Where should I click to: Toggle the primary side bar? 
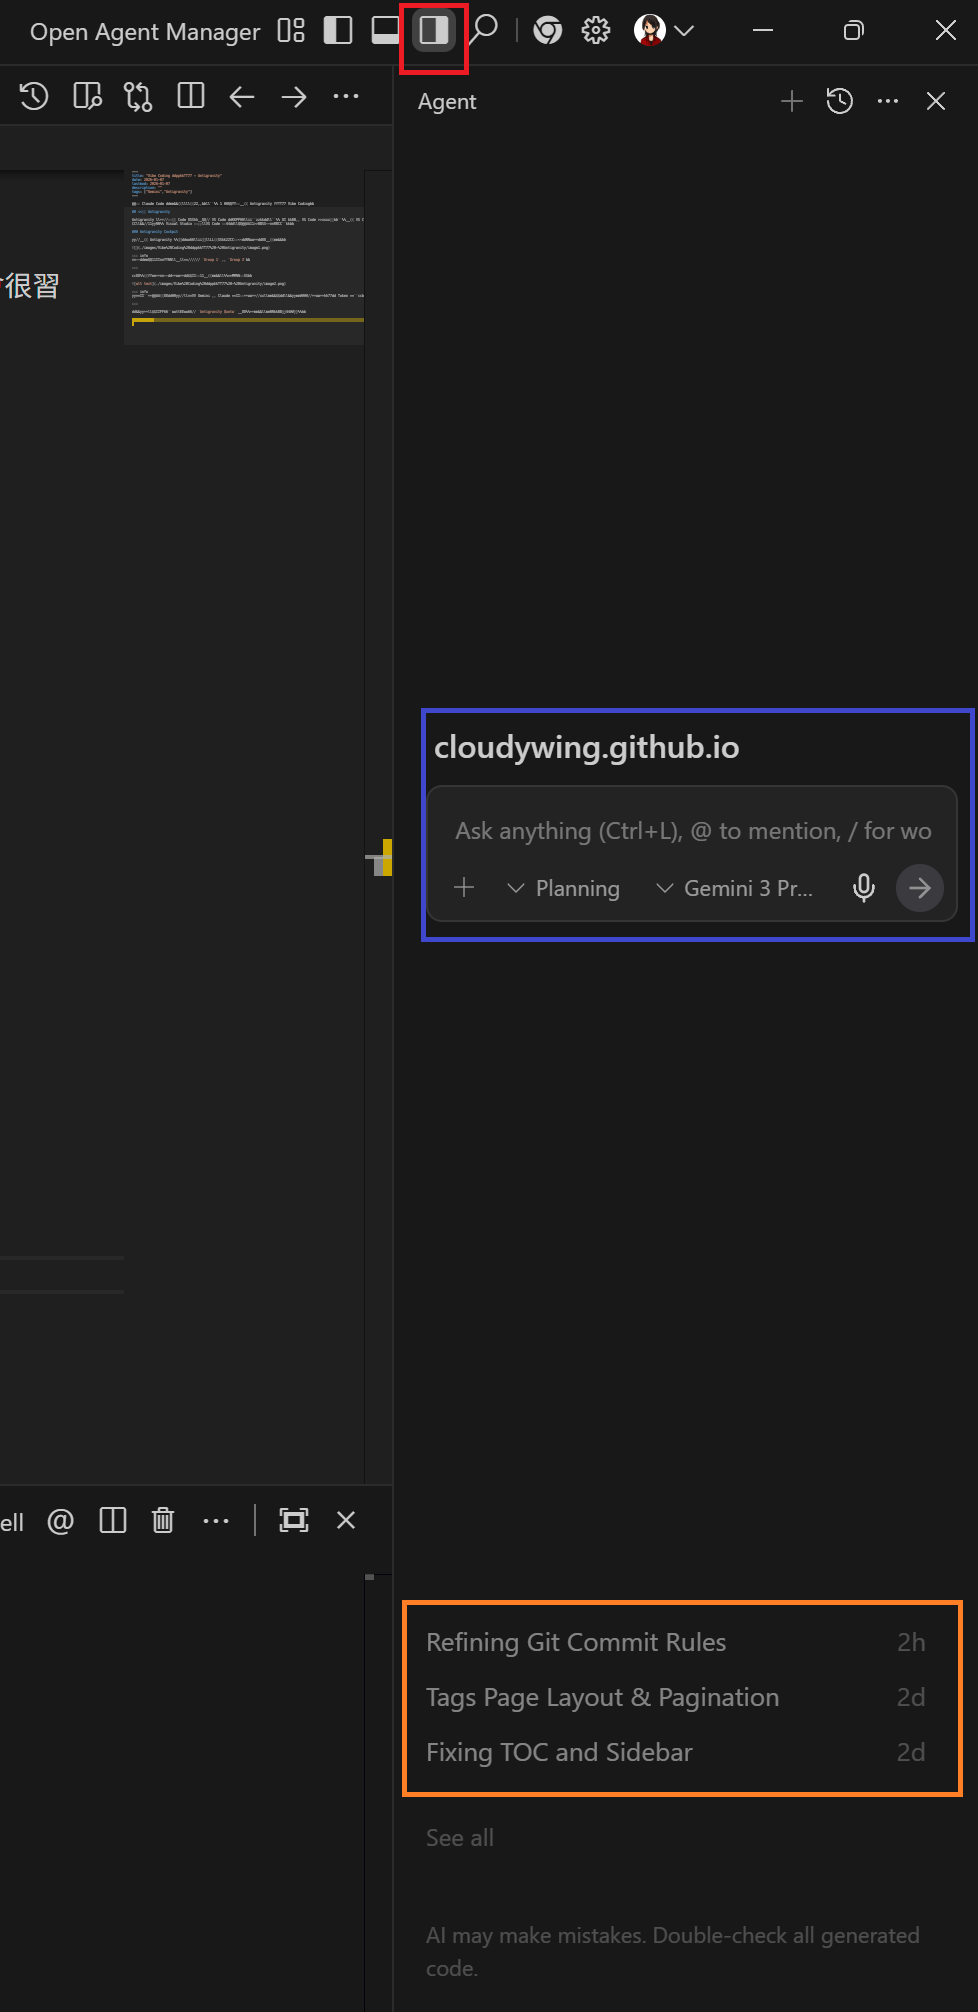pyautogui.click(x=338, y=31)
